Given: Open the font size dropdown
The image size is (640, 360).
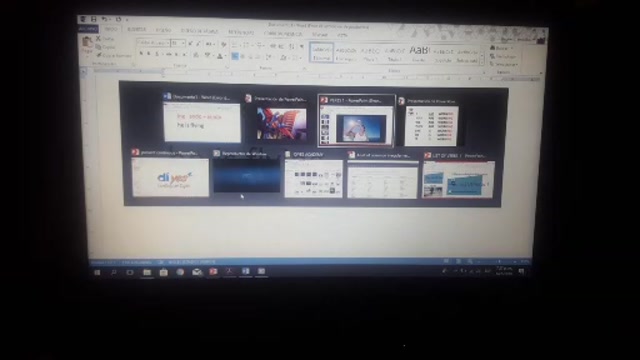Looking at the screenshot, I should tap(178, 43).
